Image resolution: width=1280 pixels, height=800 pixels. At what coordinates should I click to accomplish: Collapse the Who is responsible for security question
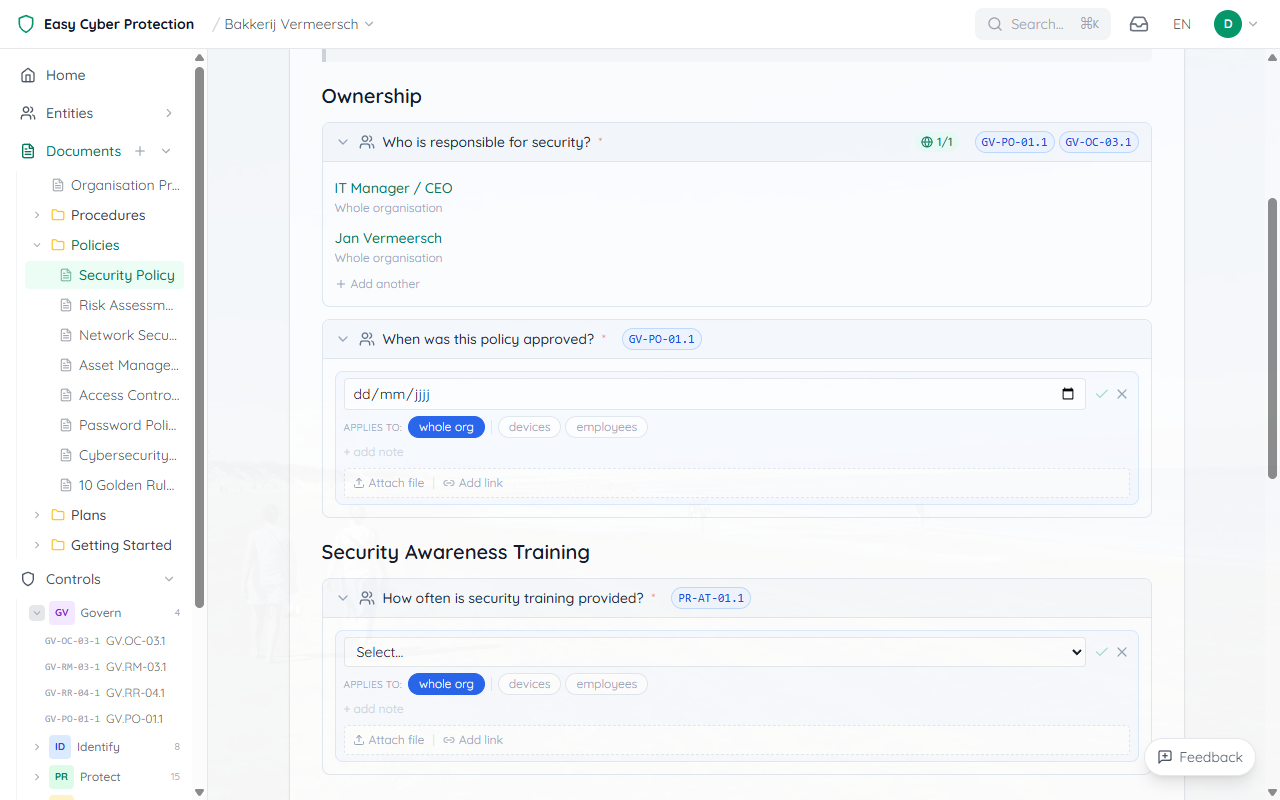click(343, 142)
